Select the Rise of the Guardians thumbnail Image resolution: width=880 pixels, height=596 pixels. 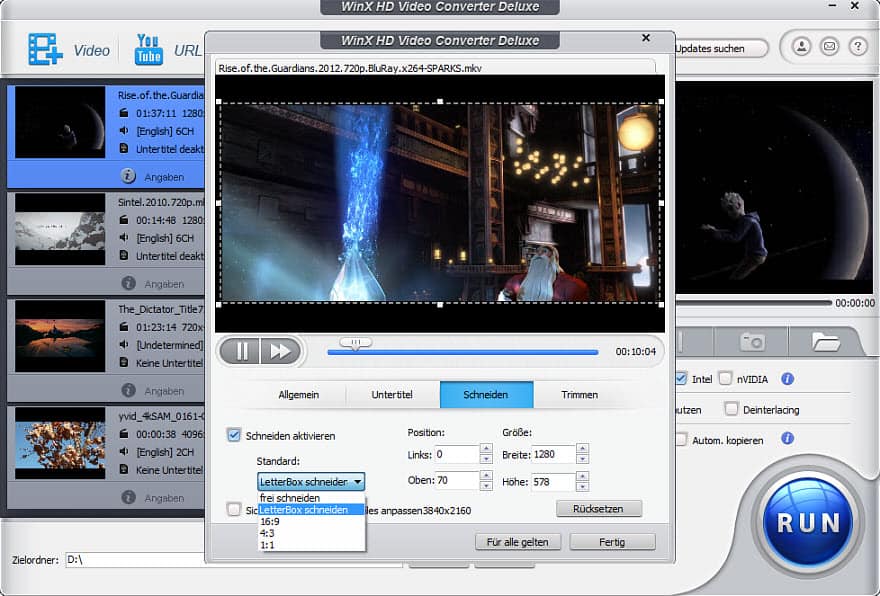click(60, 122)
